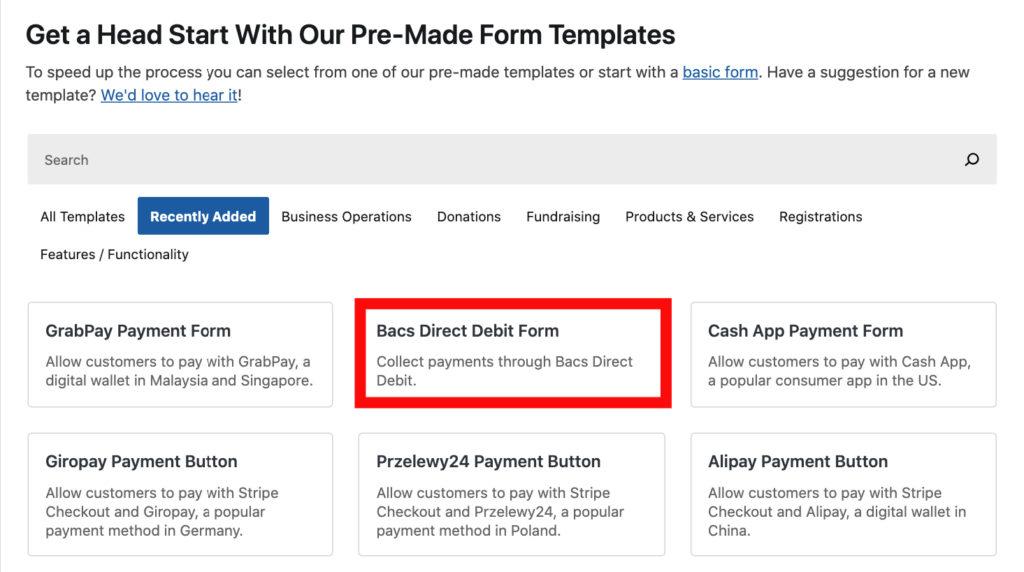Open the Fundraising category tab
The width and height of the screenshot is (1024, 572).
click(563, 216)
